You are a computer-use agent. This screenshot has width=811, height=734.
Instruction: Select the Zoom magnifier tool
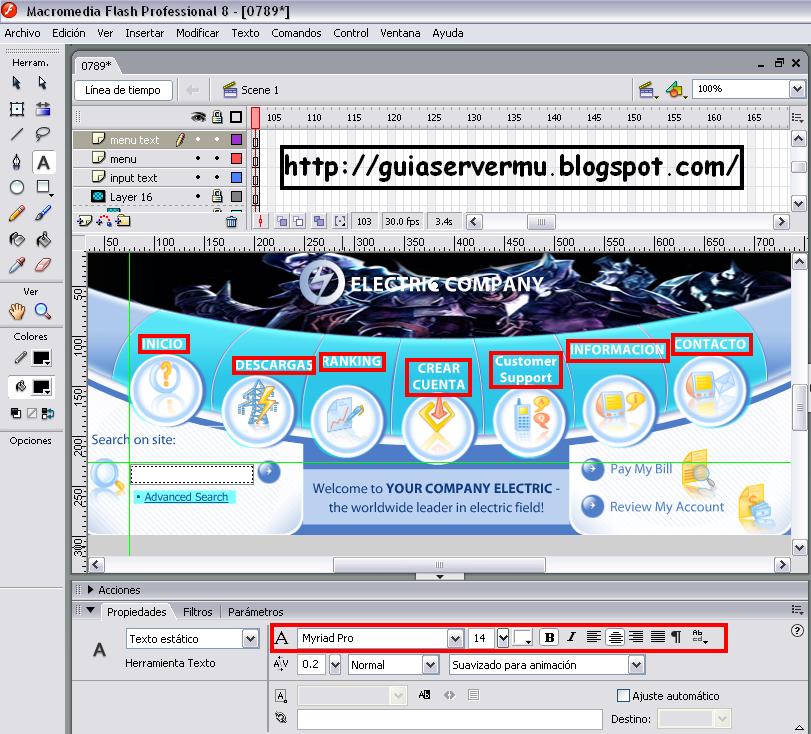tap(42, 311)
